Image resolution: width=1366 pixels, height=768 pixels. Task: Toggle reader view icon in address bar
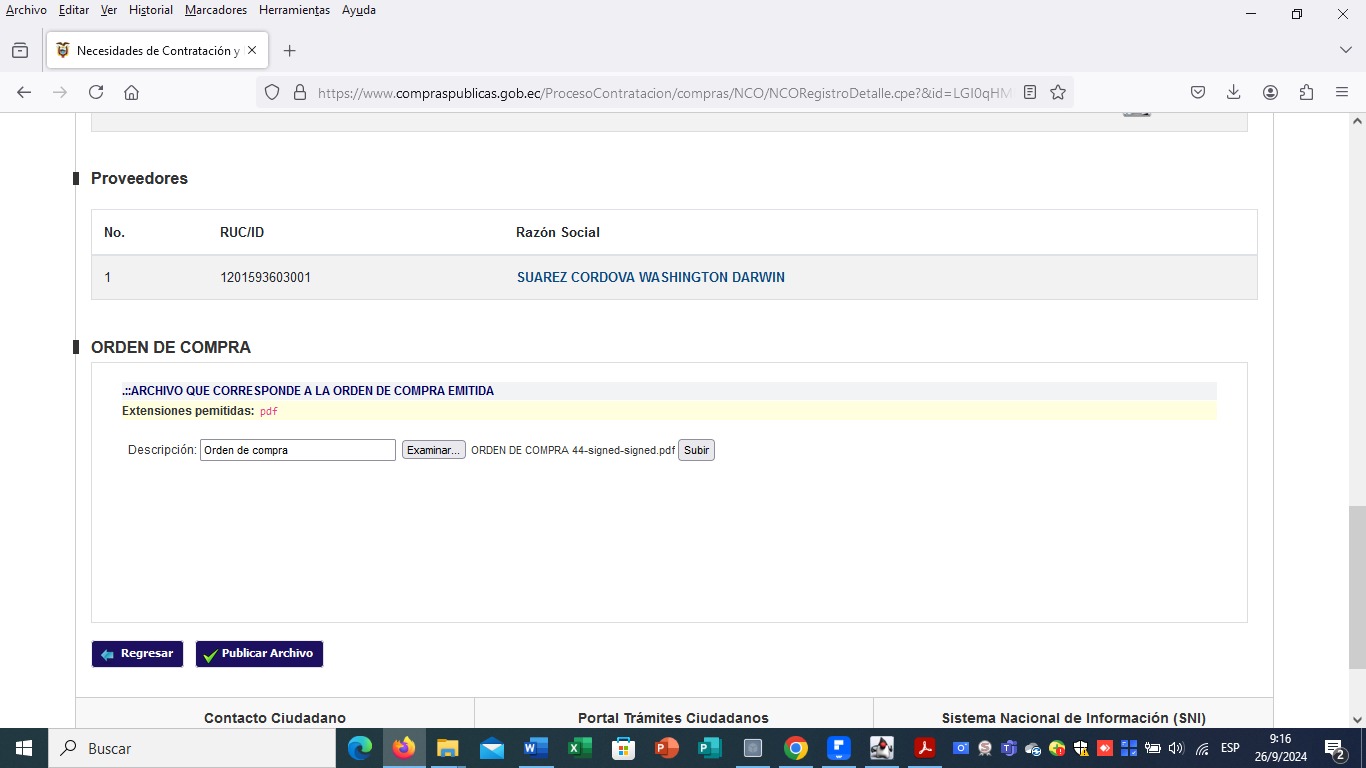point(1030,92)
